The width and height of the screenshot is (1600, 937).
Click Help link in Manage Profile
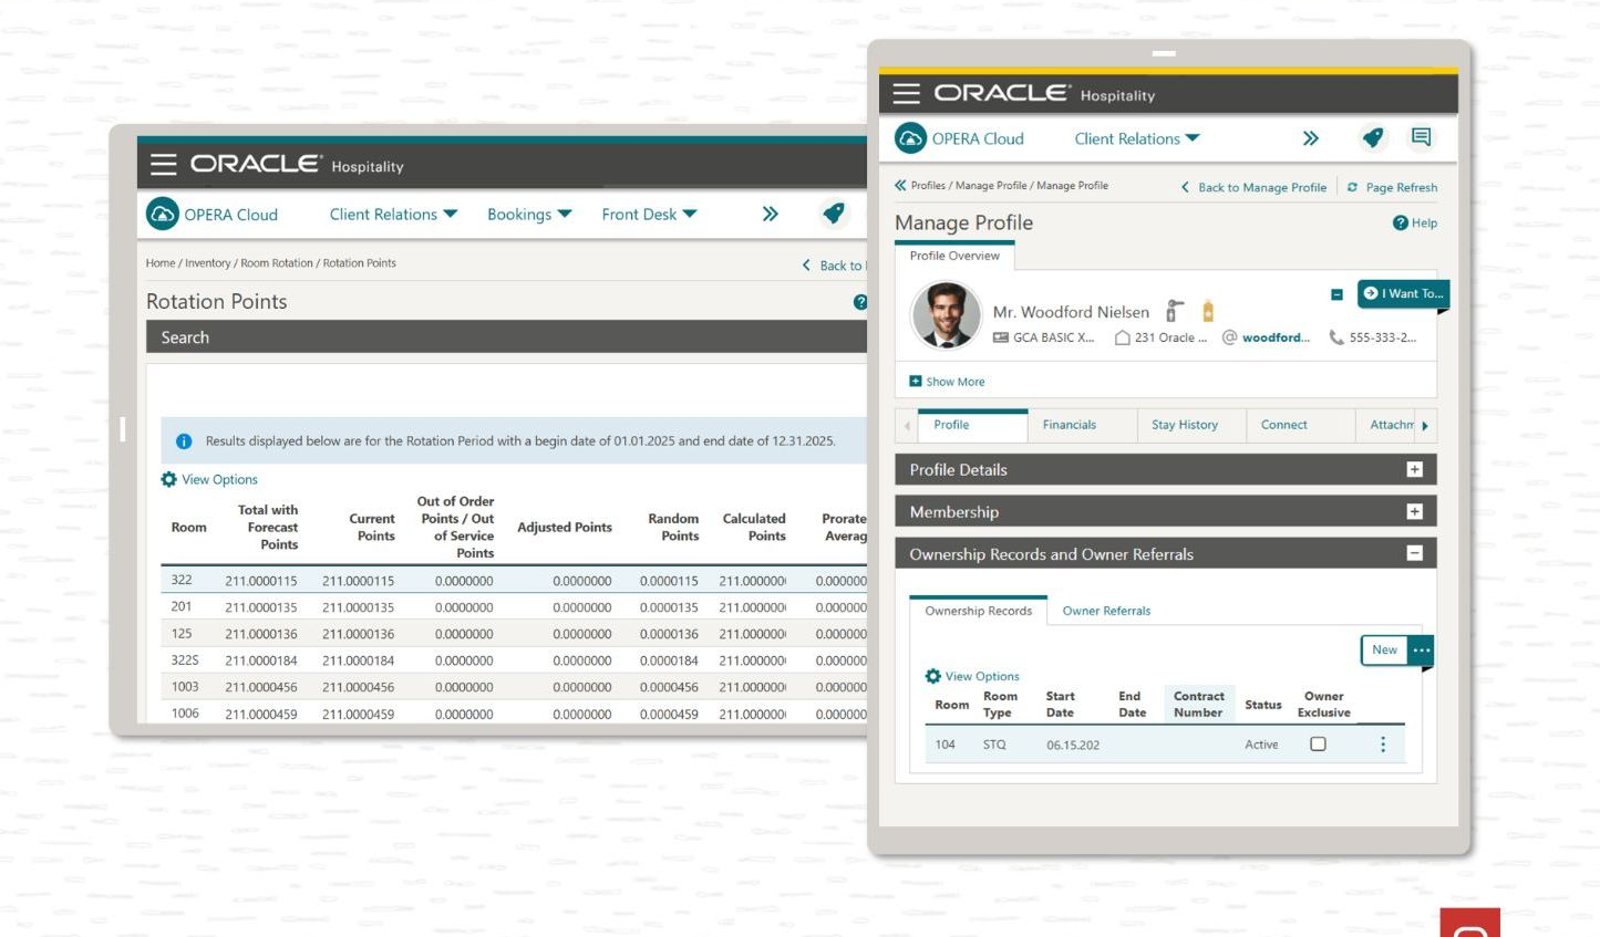tap(1415, 223)
